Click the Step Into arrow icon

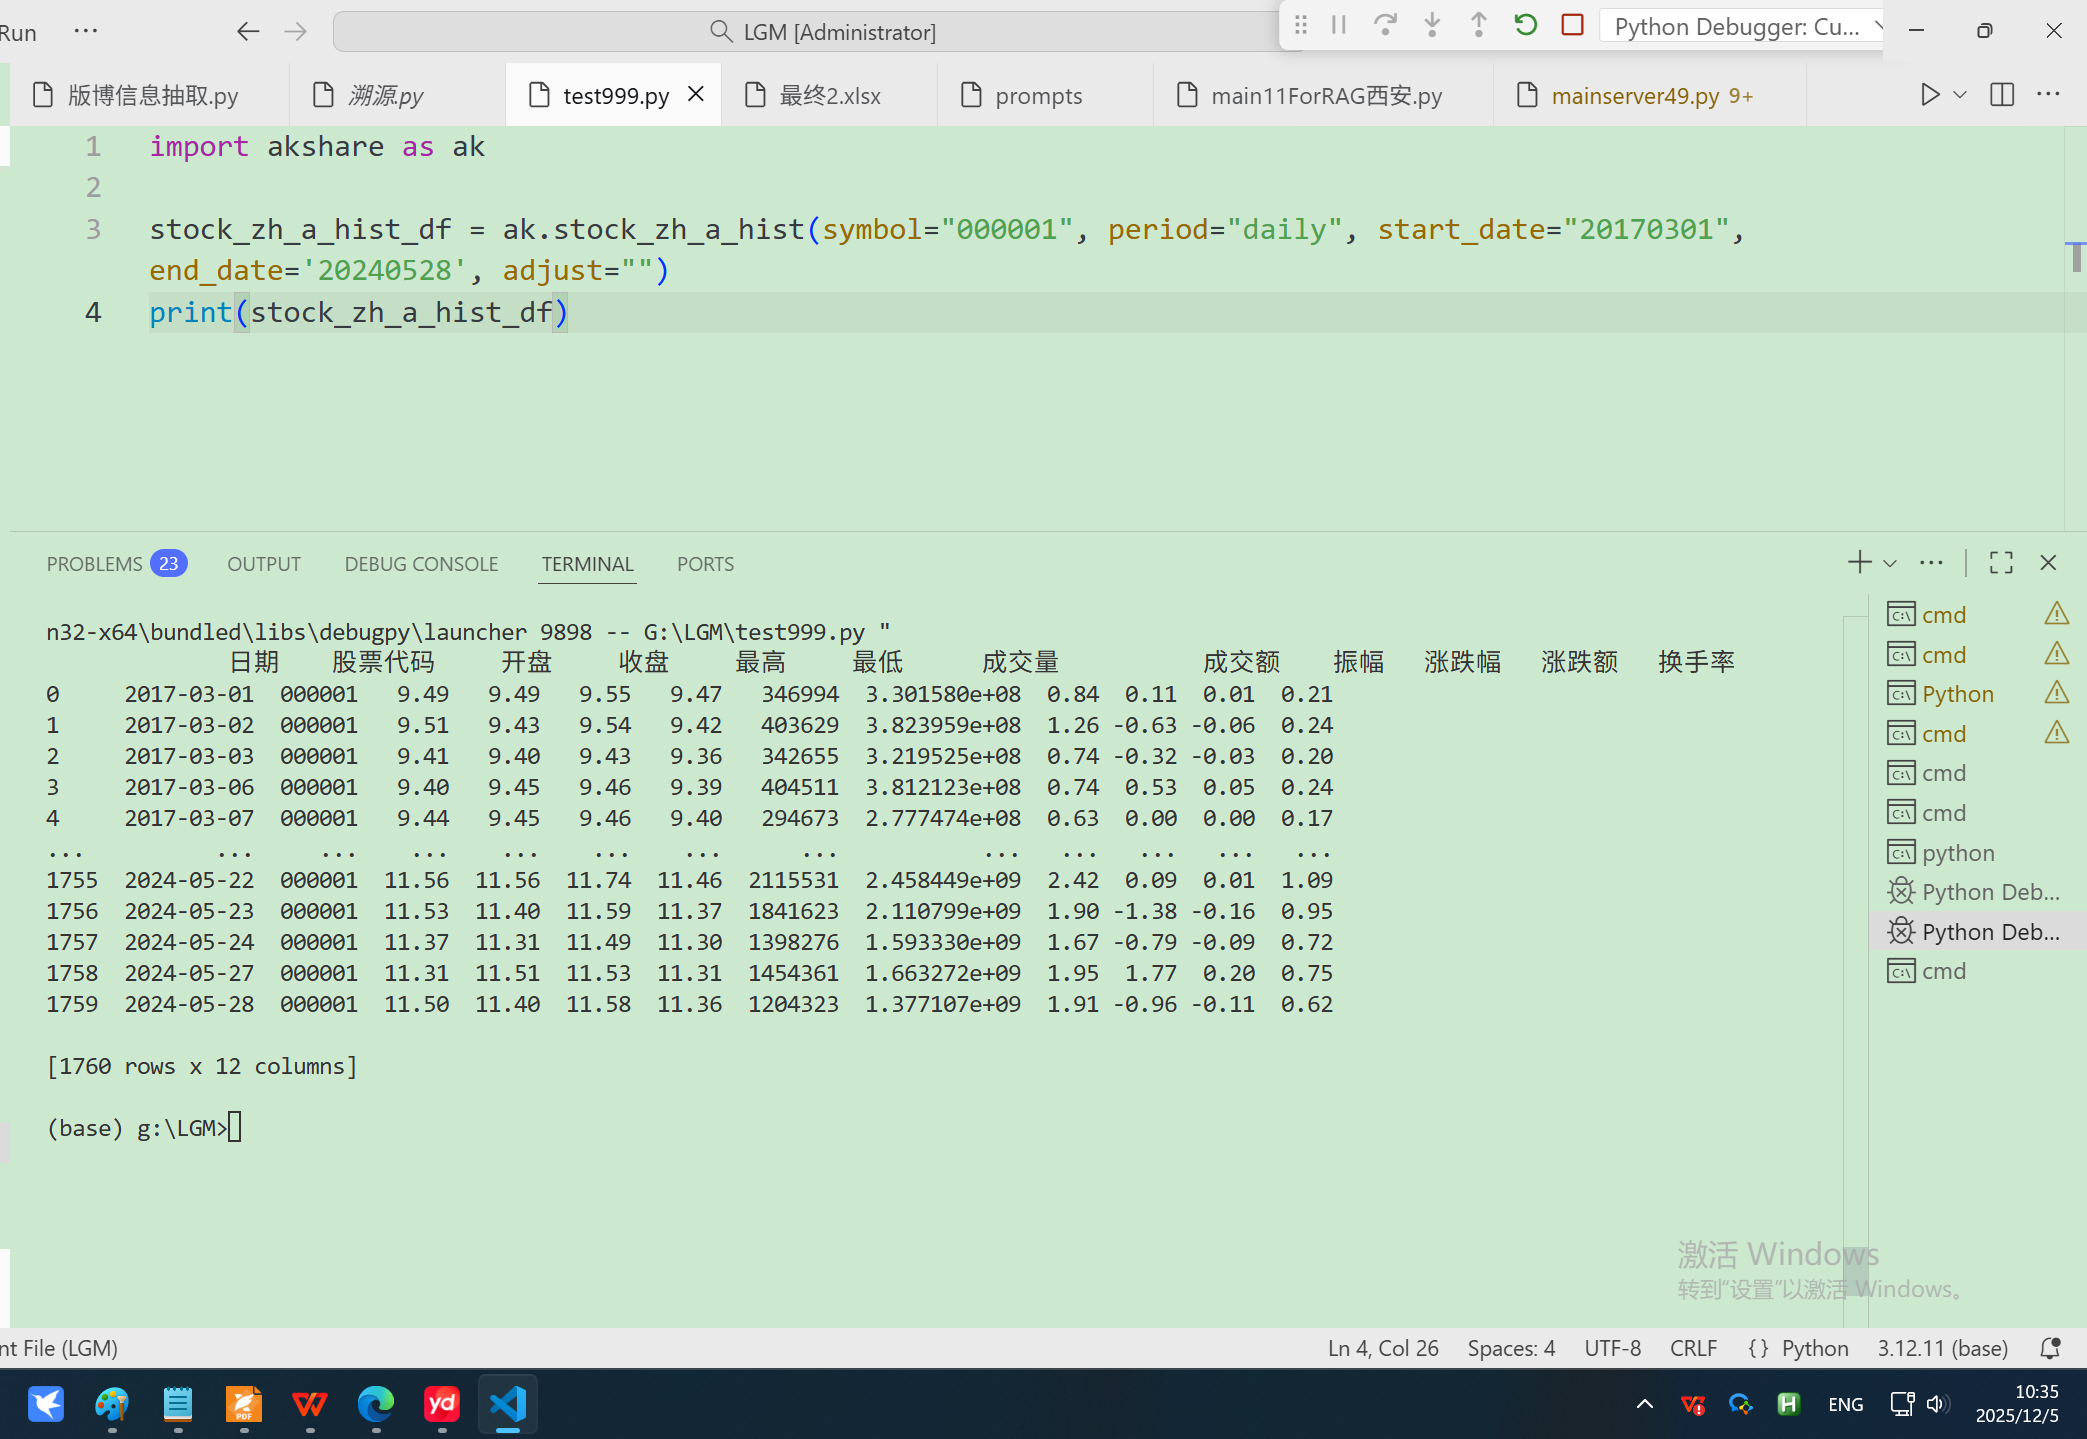coord(1432,25)
